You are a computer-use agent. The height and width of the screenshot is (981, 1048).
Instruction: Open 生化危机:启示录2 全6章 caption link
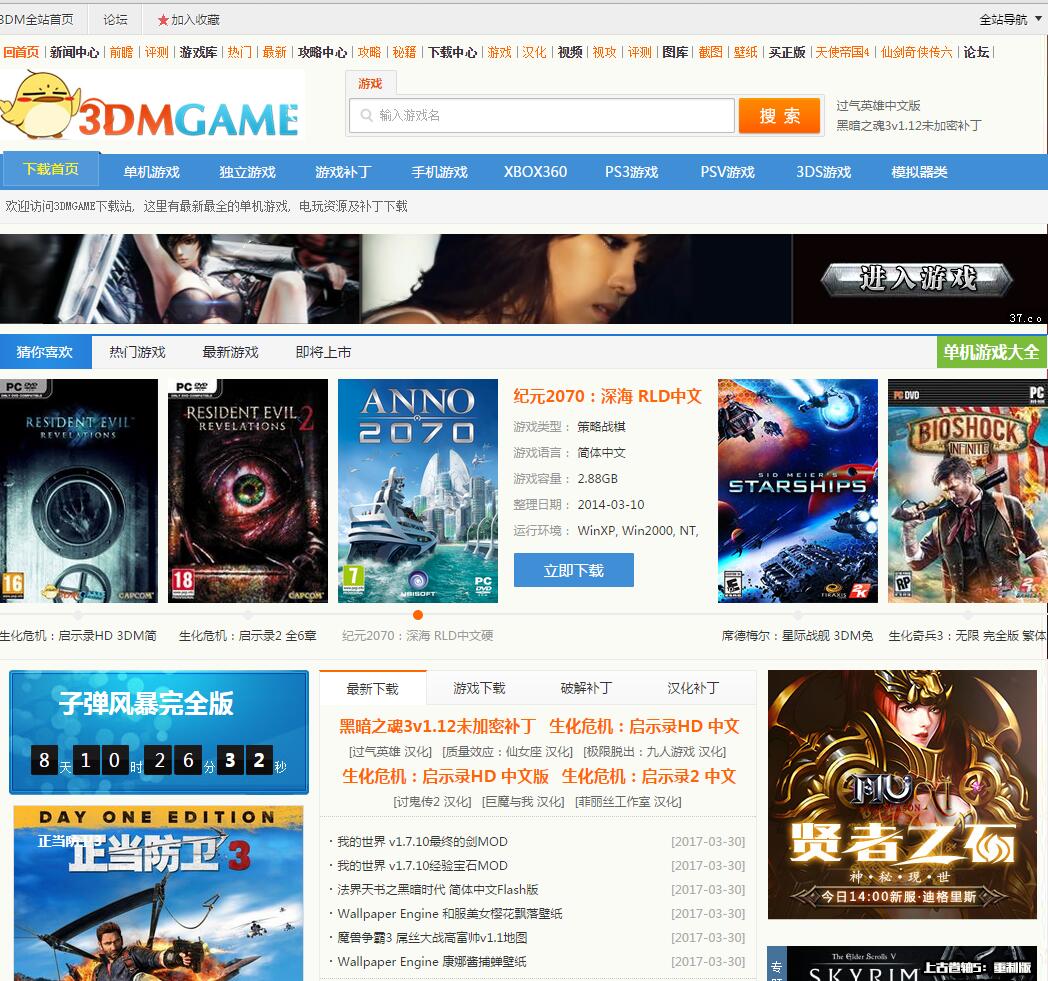247,636
